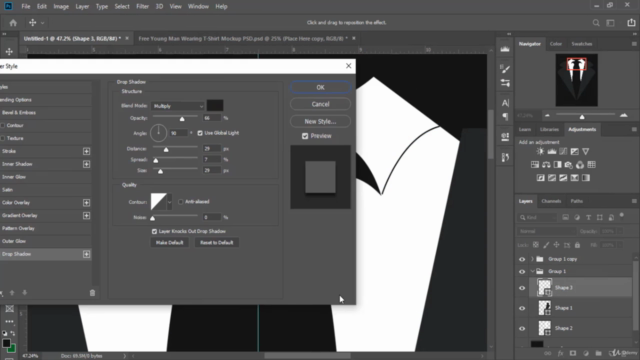Add a Channel Mixer adjustment

(580, 165)
